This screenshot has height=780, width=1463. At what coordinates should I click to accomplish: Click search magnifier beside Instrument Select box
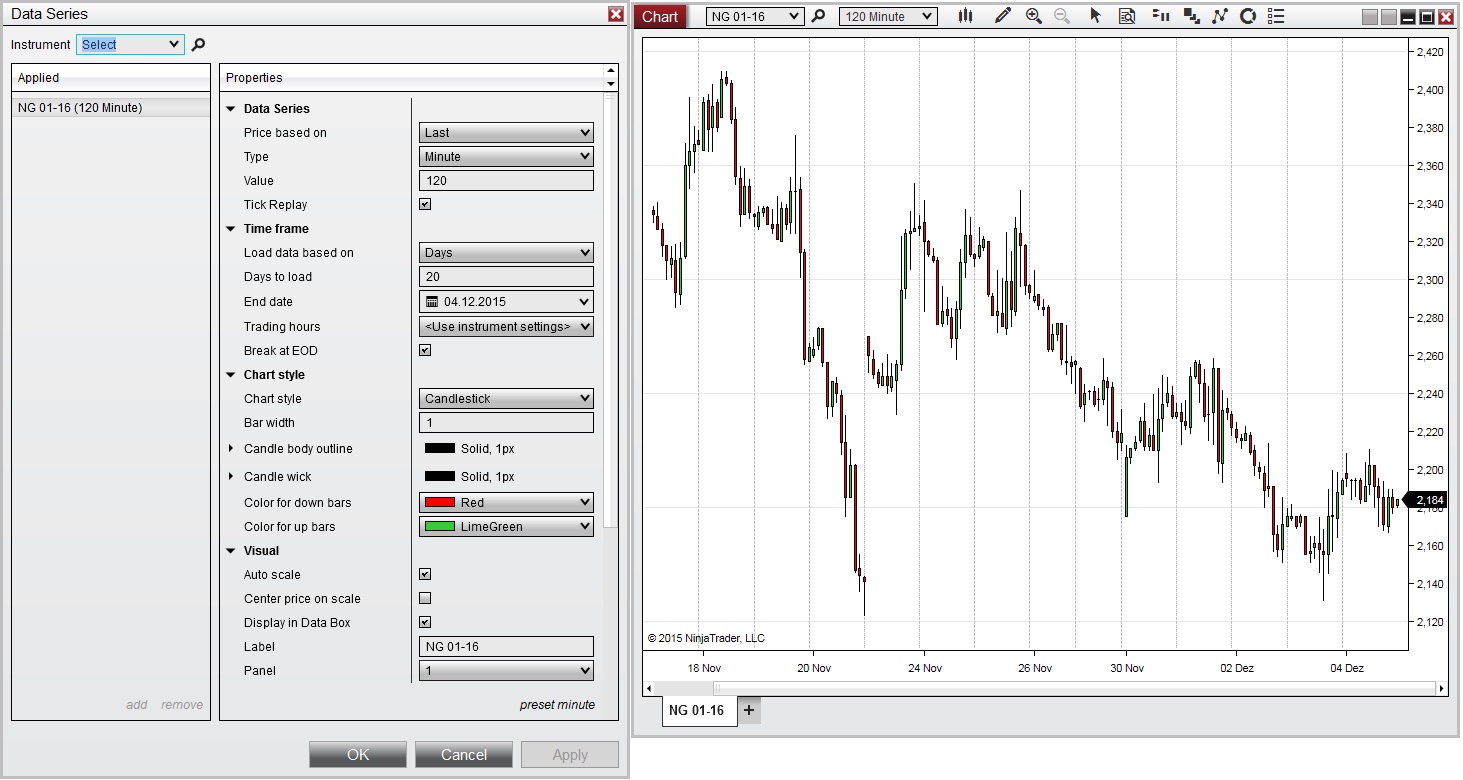(x=198, y=45)
